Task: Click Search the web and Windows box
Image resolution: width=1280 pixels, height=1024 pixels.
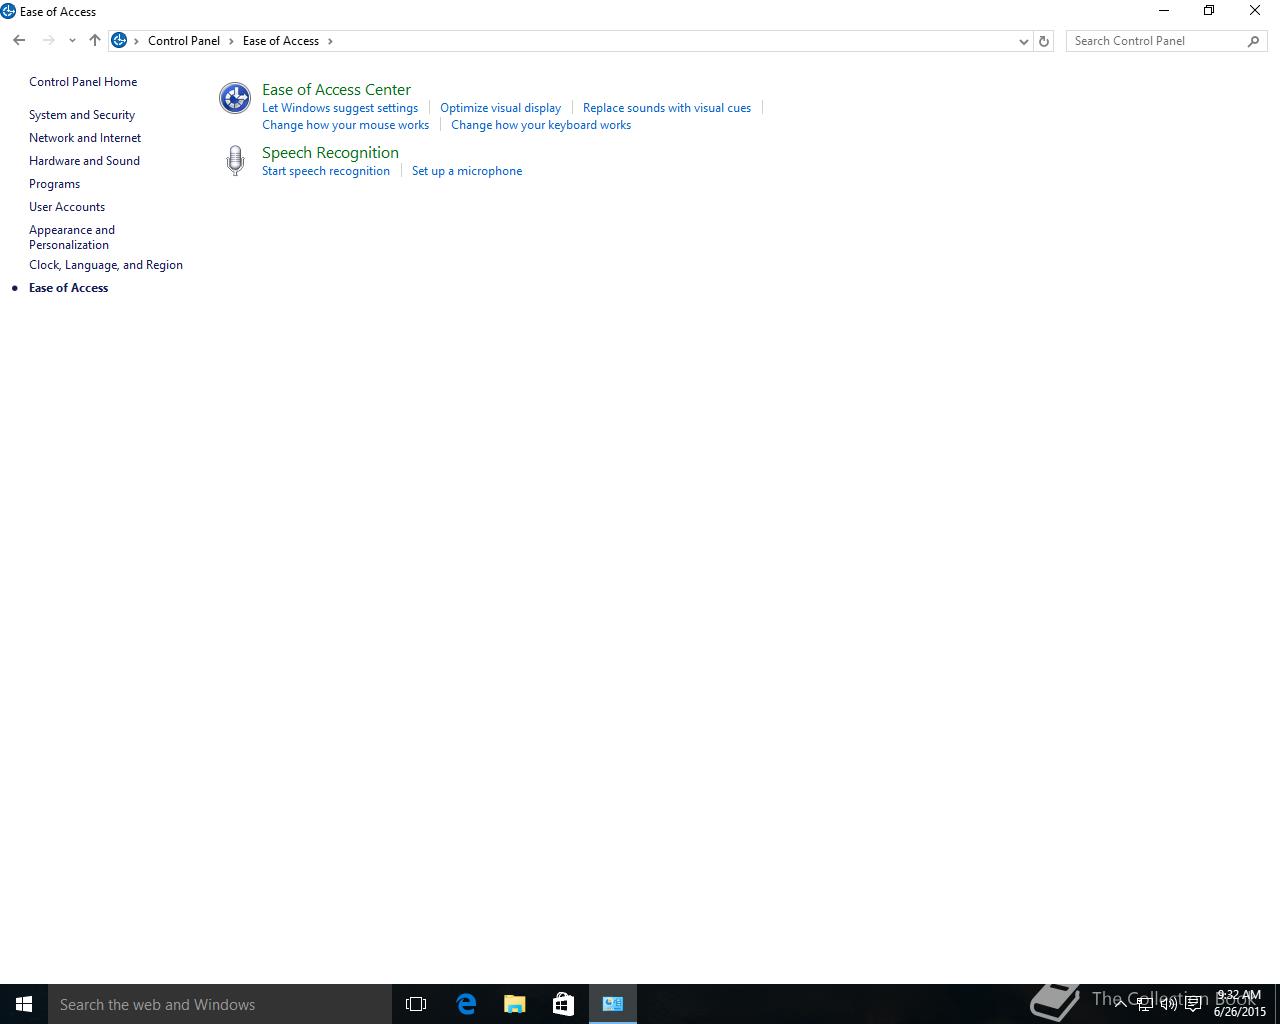Action: [220, 1004]
